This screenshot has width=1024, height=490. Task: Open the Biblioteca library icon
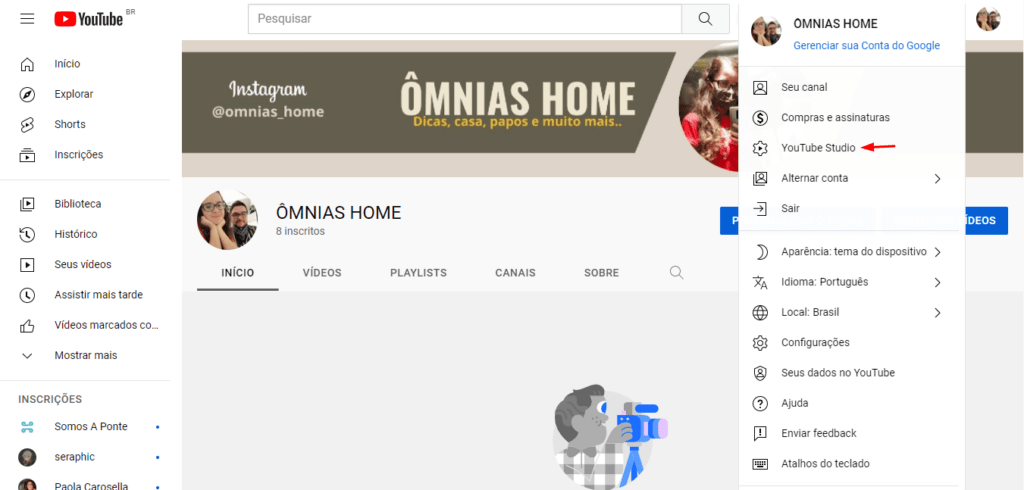click(27, 204)
